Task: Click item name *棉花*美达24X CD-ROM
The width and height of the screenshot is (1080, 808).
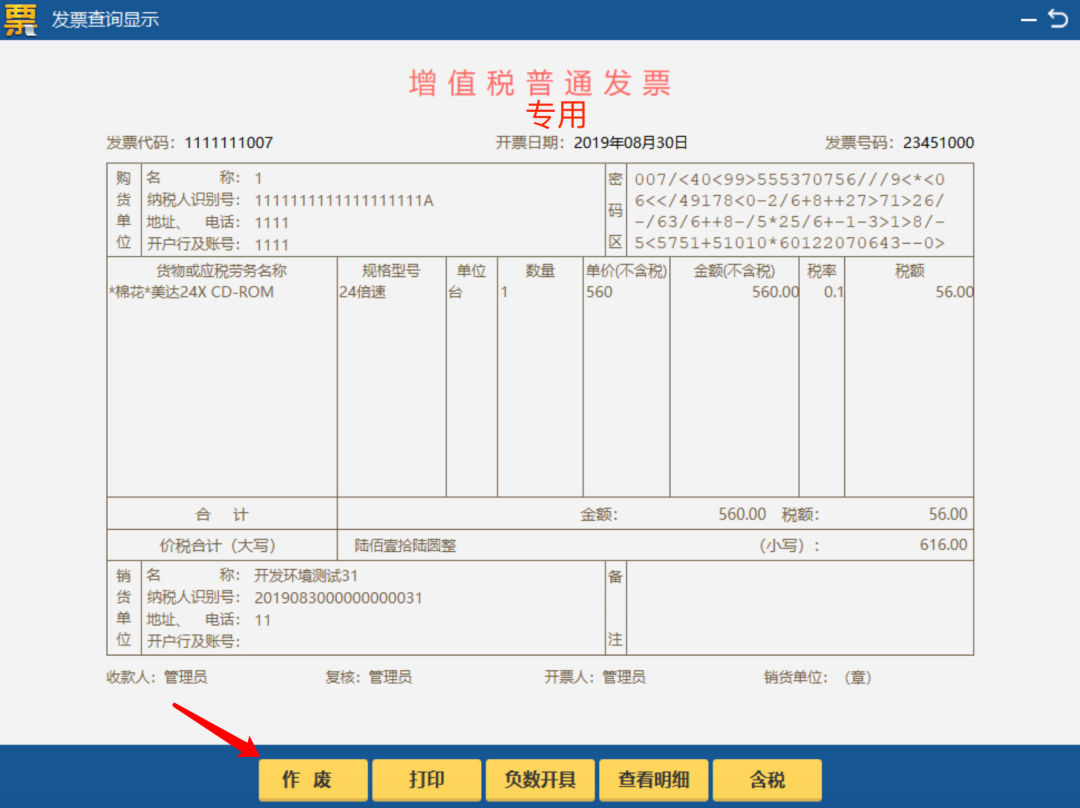Action: [x=191, y=292]
